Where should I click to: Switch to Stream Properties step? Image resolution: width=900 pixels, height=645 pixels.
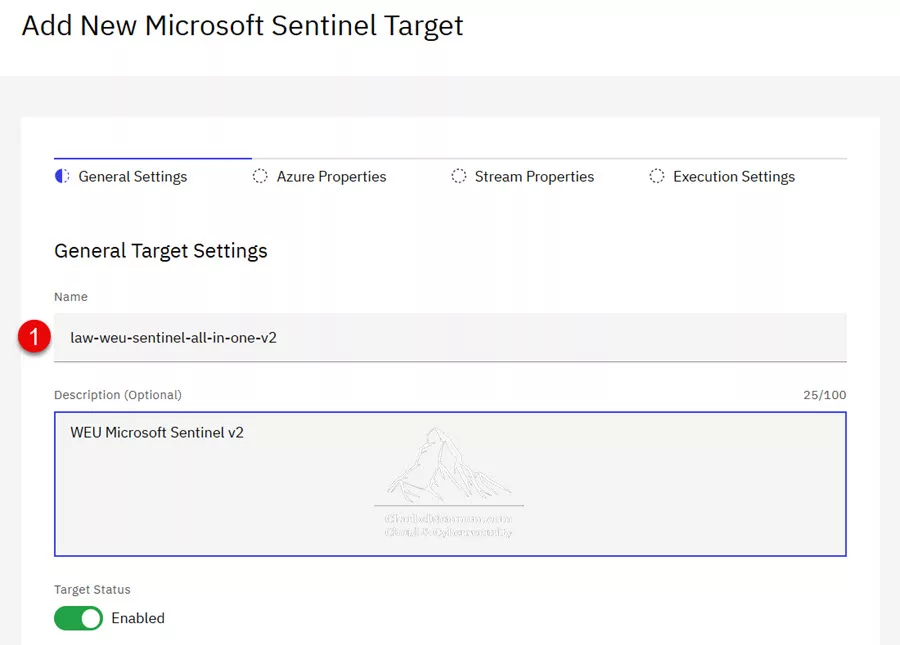[534, 177]
